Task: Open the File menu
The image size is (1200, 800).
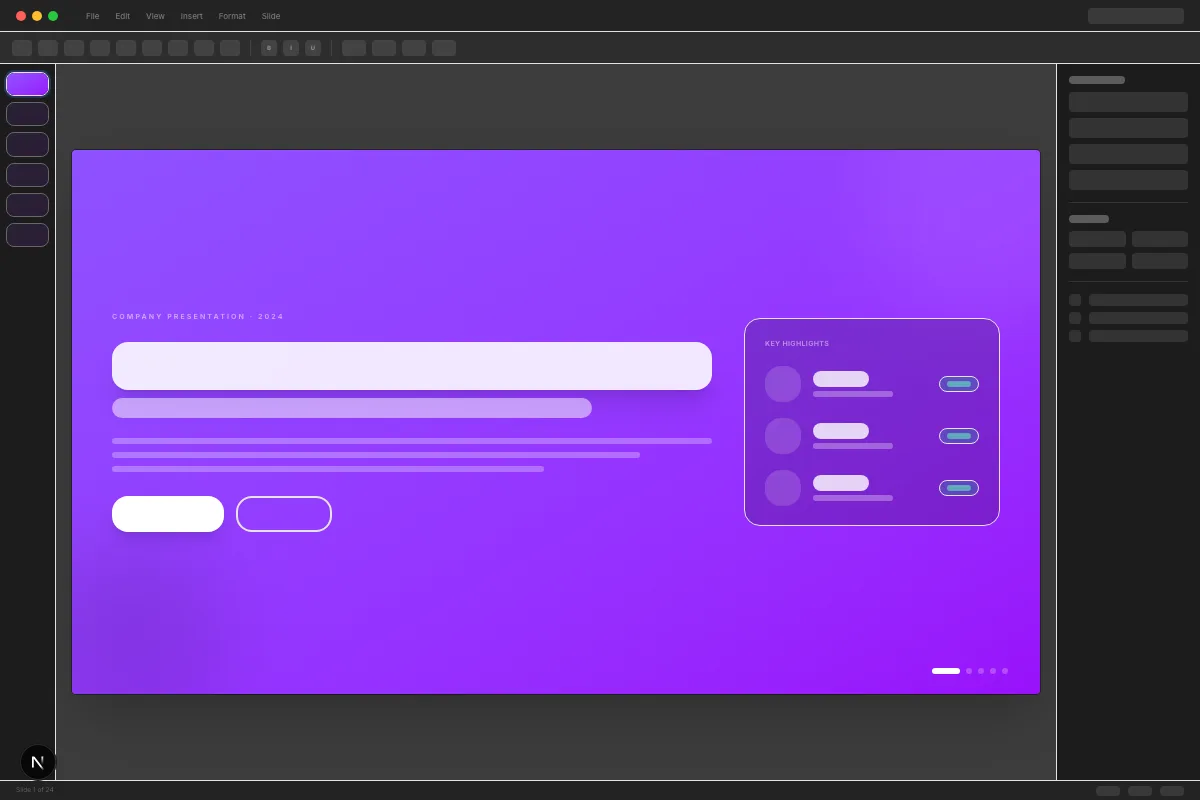Action: point(92,16)
